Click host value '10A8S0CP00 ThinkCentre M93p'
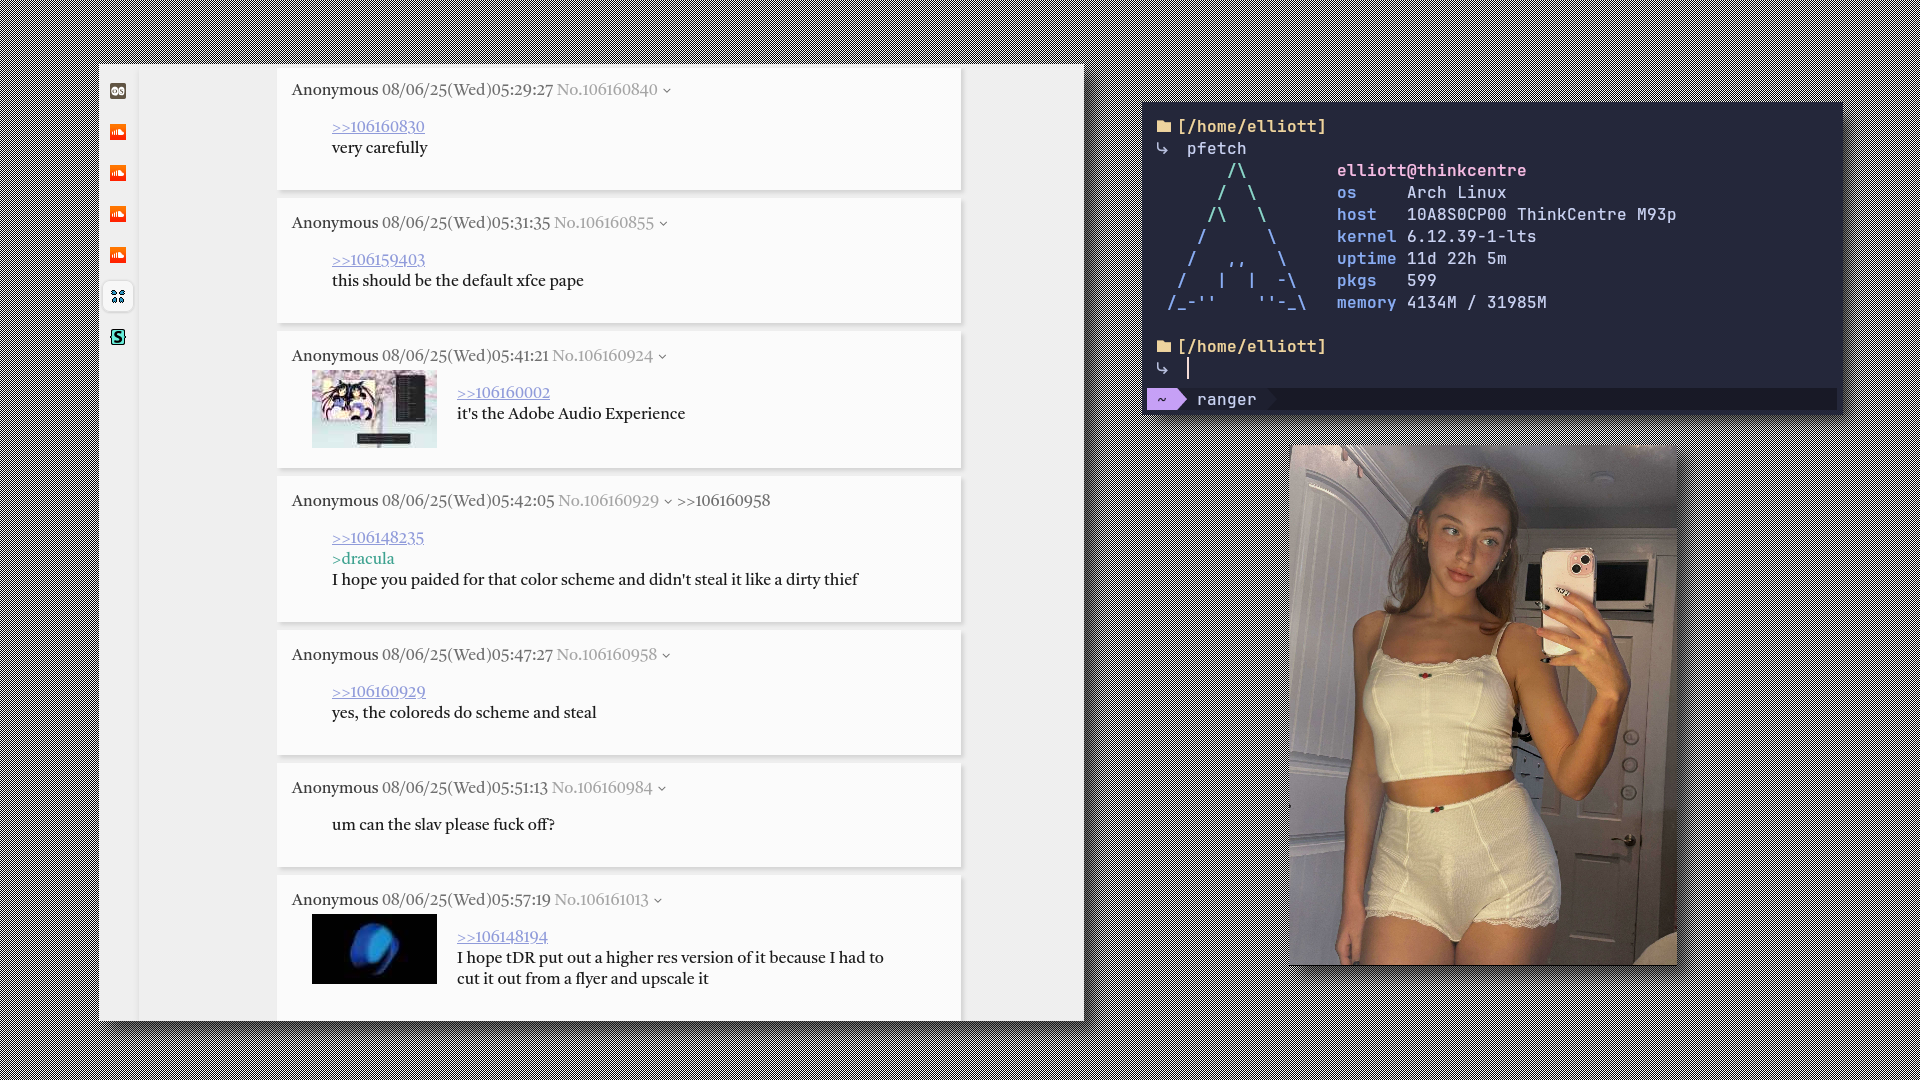This screenshot has height=1080, width=1920. (1541, 214)
